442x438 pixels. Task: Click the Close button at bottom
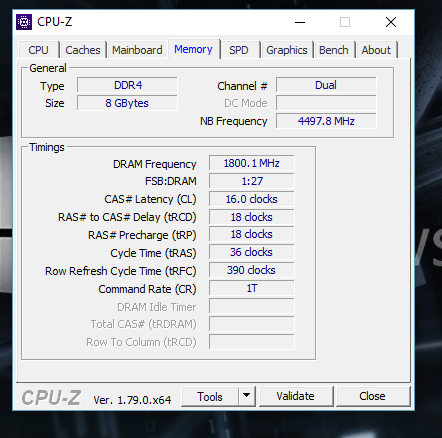tap(372, 396)
